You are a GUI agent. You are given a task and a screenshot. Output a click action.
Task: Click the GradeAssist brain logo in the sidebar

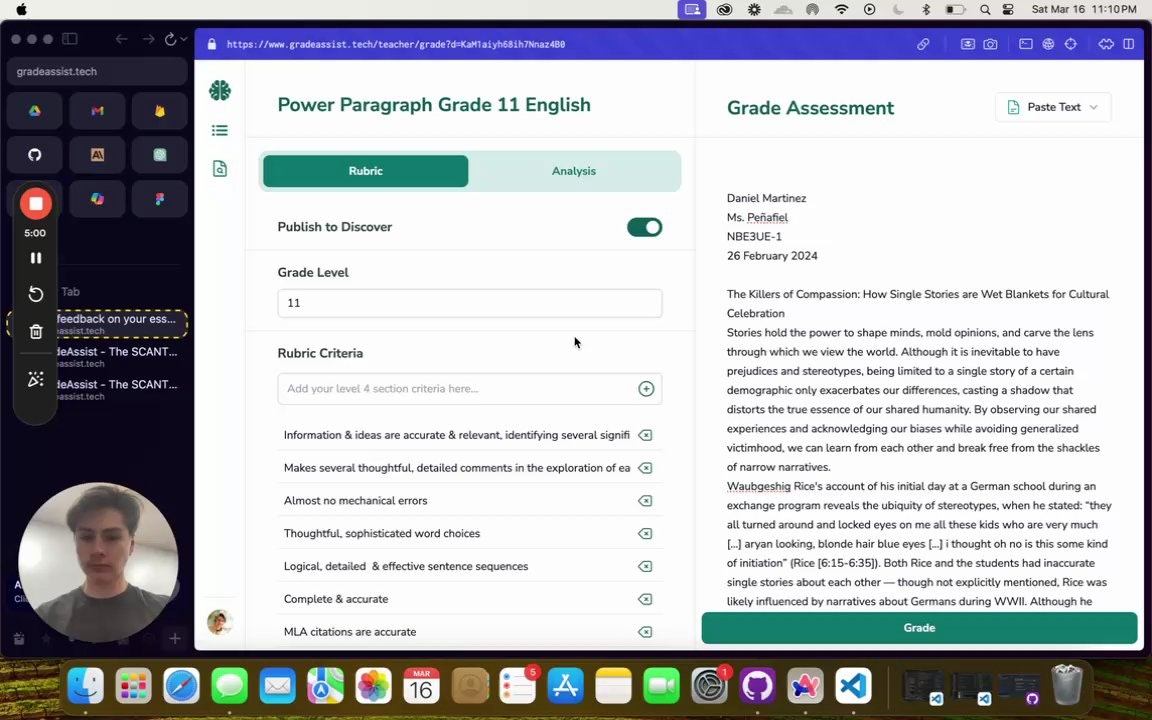pos(220,90)
